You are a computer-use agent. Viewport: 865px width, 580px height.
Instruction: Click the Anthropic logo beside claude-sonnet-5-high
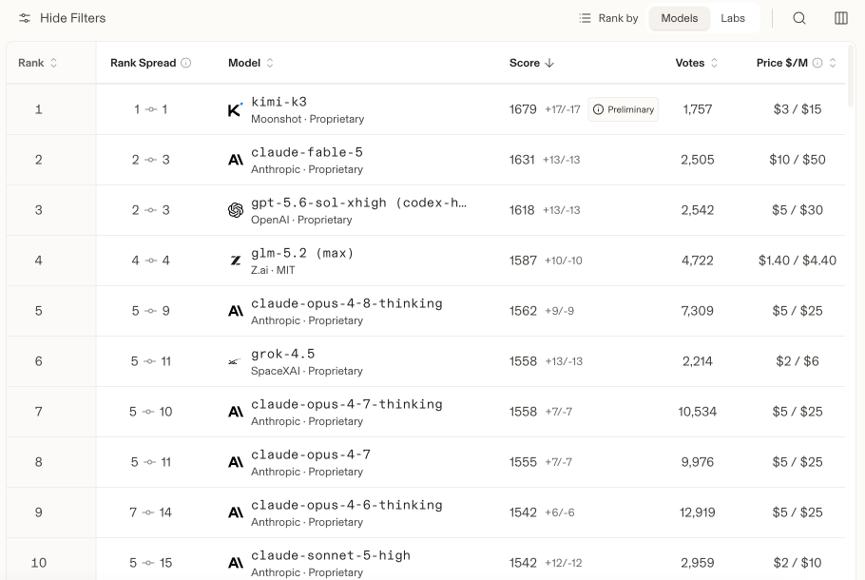236,563
